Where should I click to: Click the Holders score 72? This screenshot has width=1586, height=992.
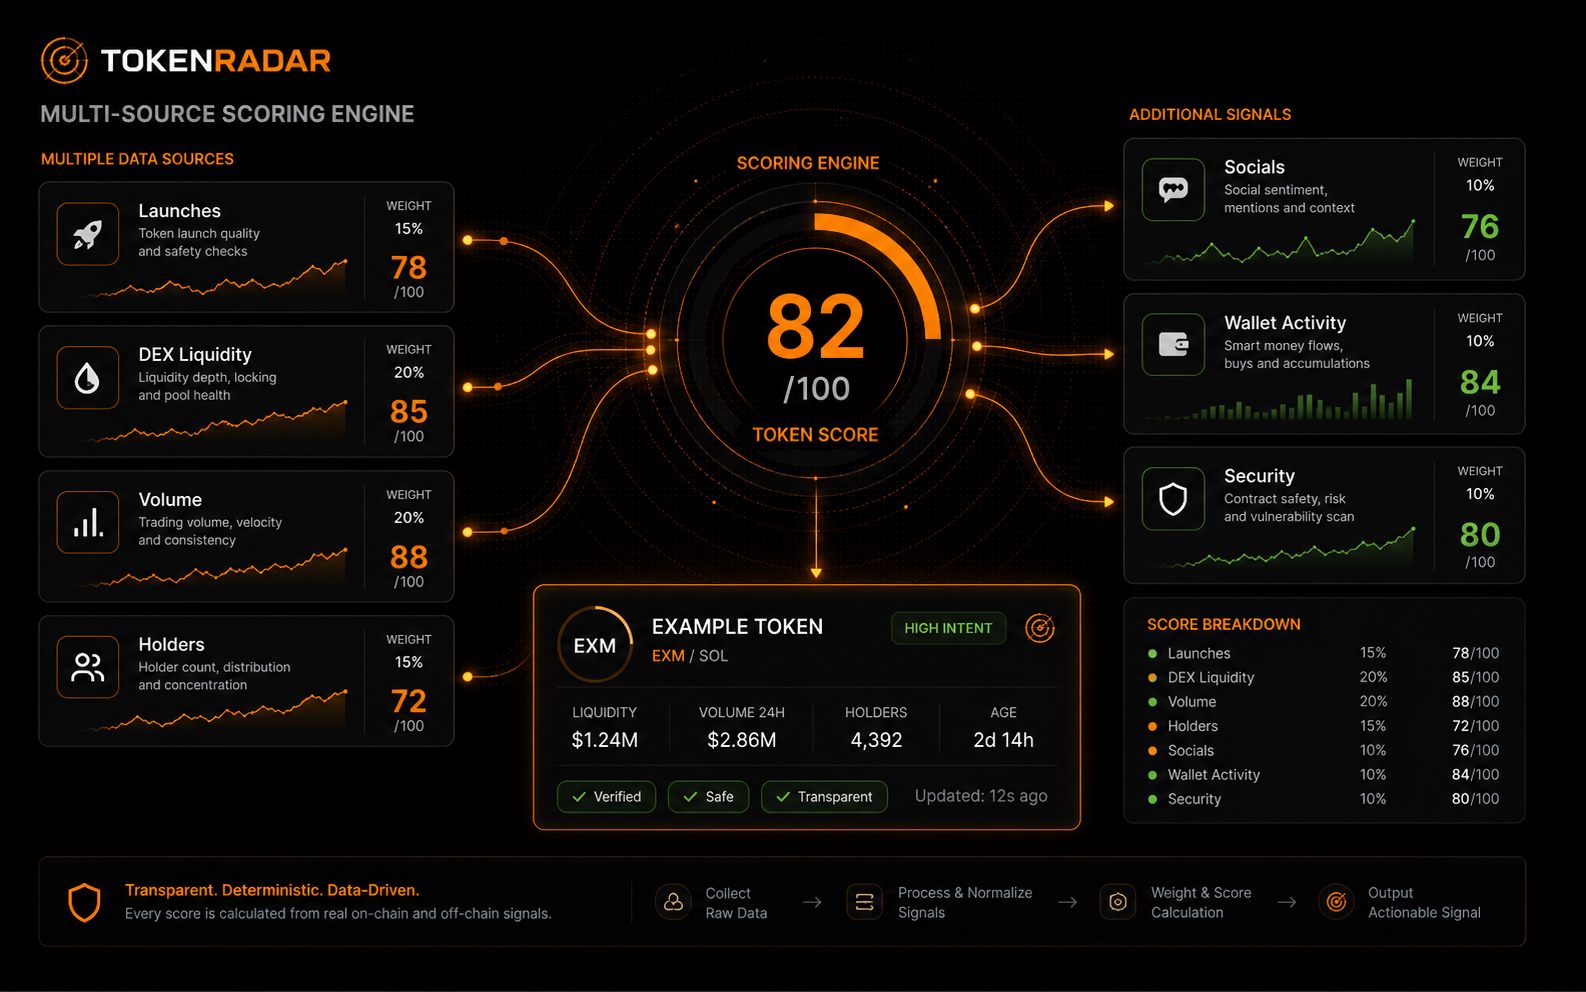(x=409, y=701)
